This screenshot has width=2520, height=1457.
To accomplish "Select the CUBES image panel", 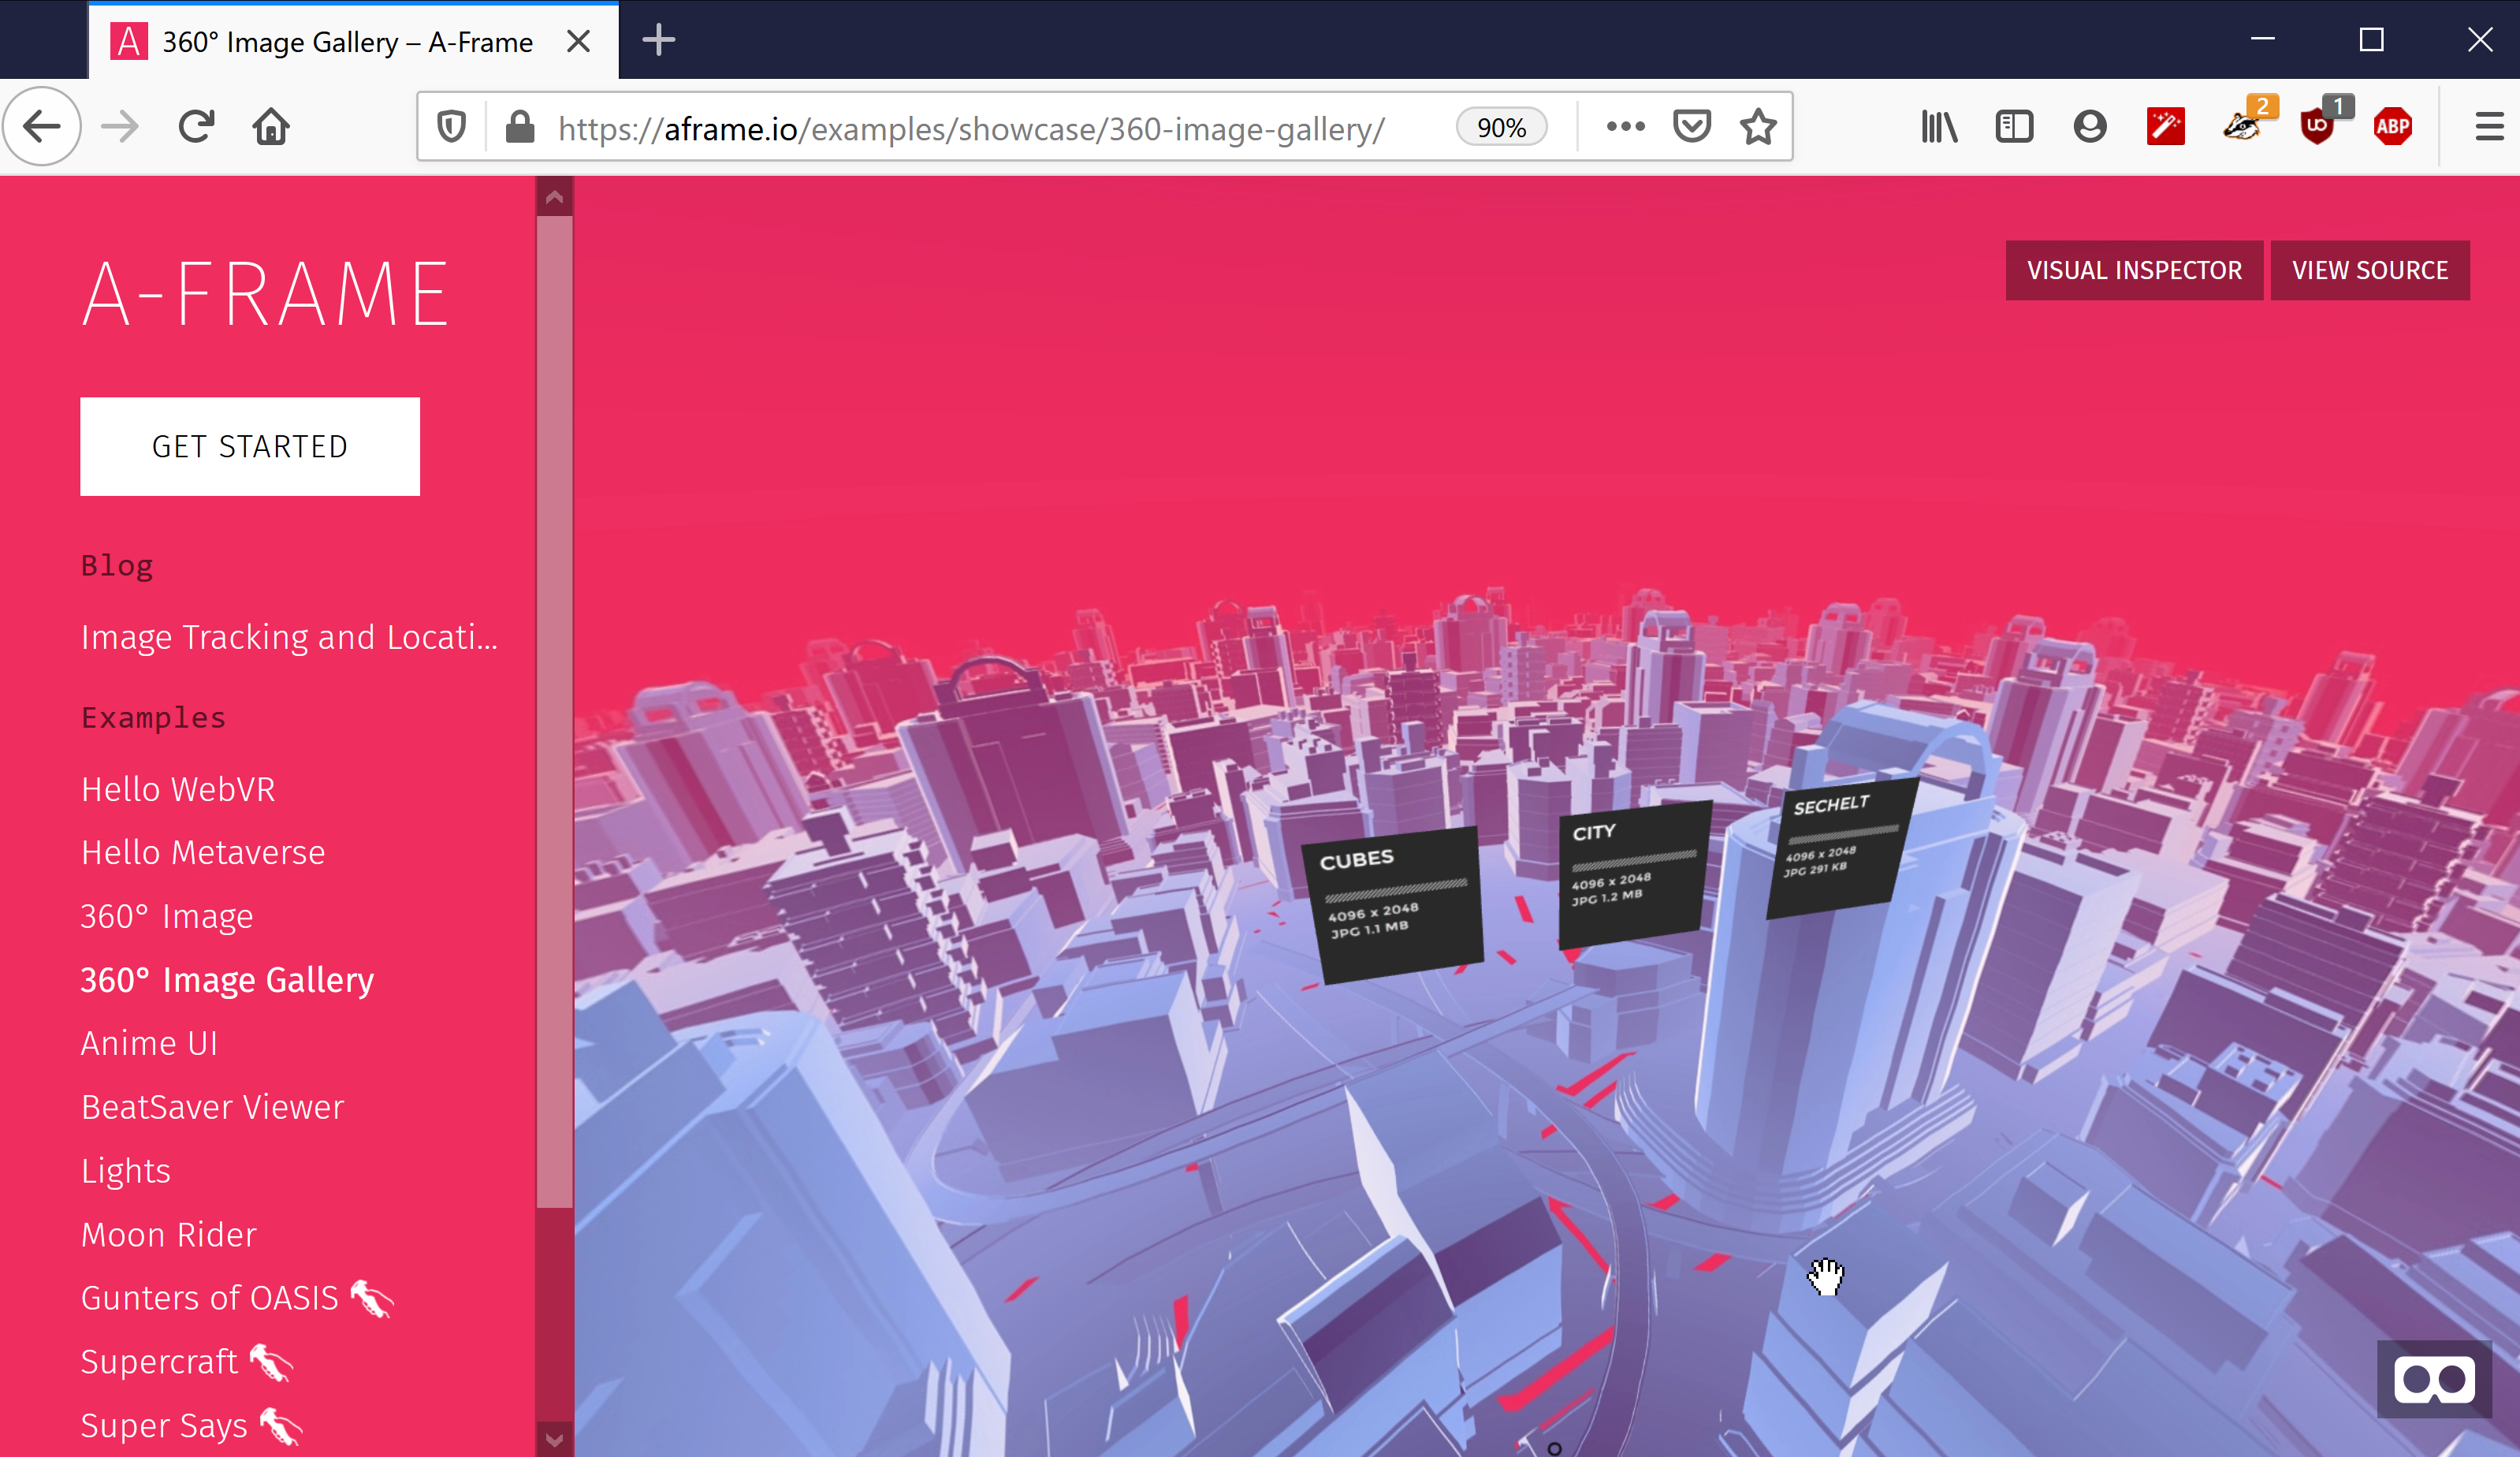I will (x=1394, y=904).
